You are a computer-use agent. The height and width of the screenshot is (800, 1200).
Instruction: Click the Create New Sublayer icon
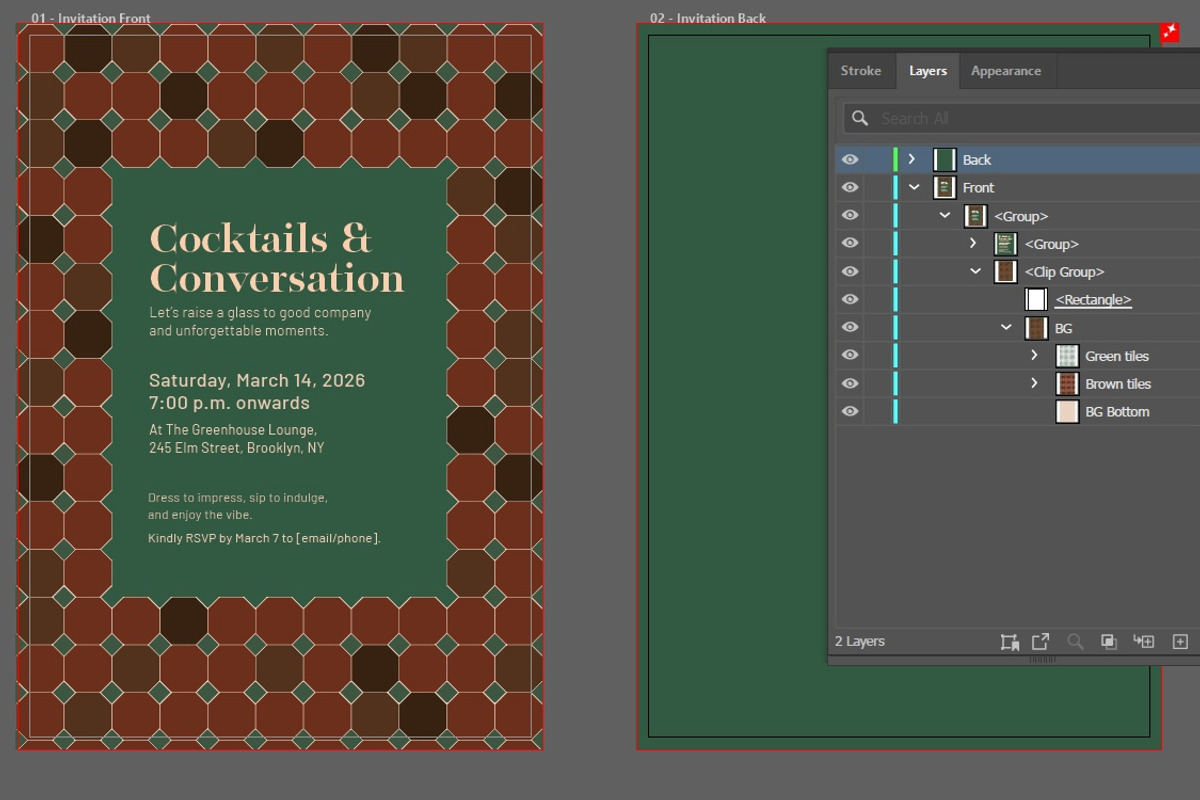pos(1143,642)
